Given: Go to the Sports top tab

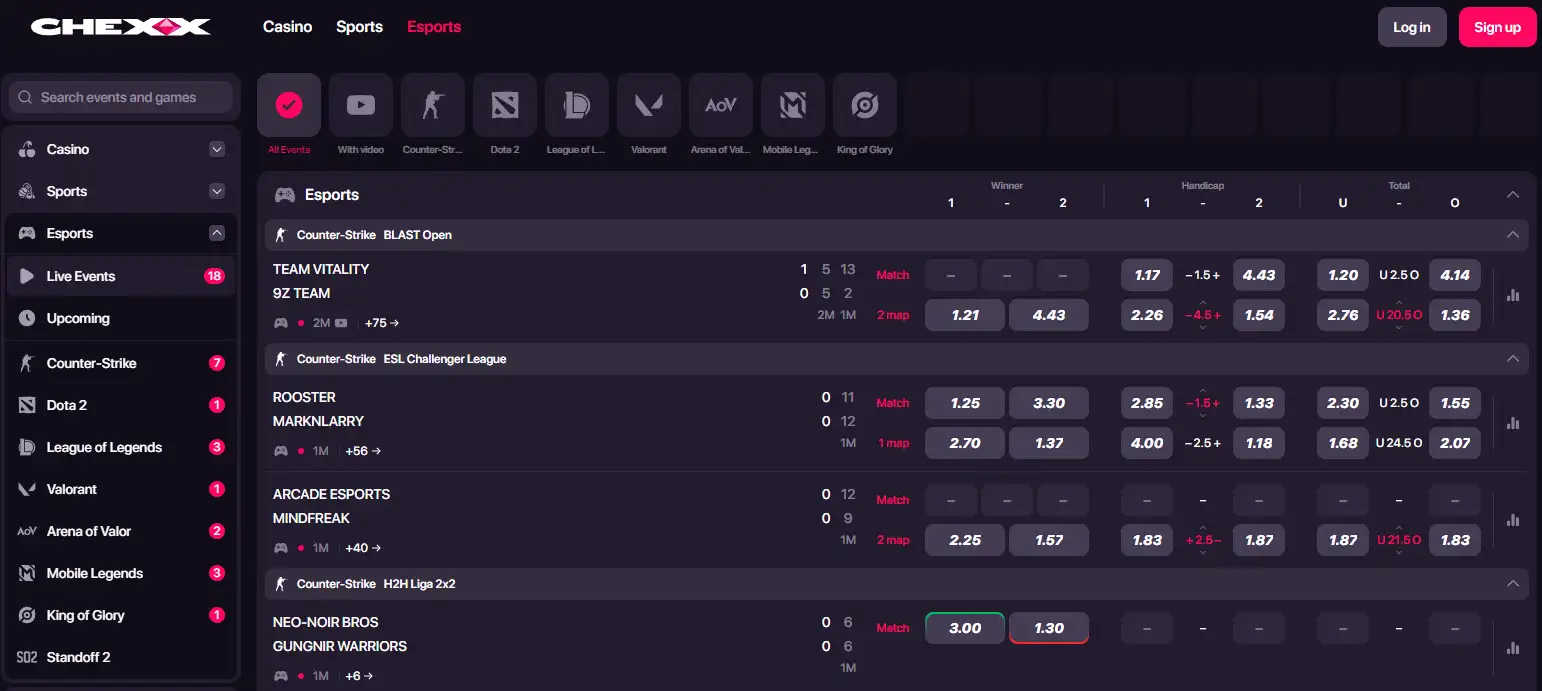Looking at the screenshot, I should click(360, 27).
